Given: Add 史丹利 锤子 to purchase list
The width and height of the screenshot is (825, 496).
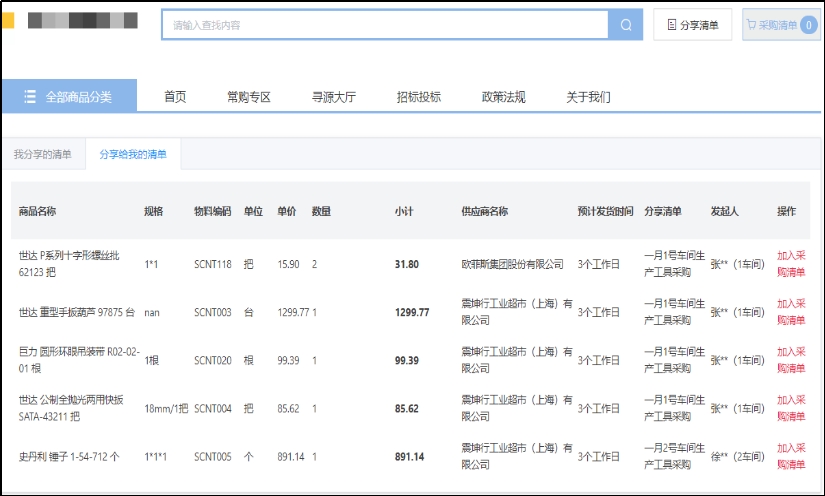Looking at the screenshot, I should tap(791, 456).
